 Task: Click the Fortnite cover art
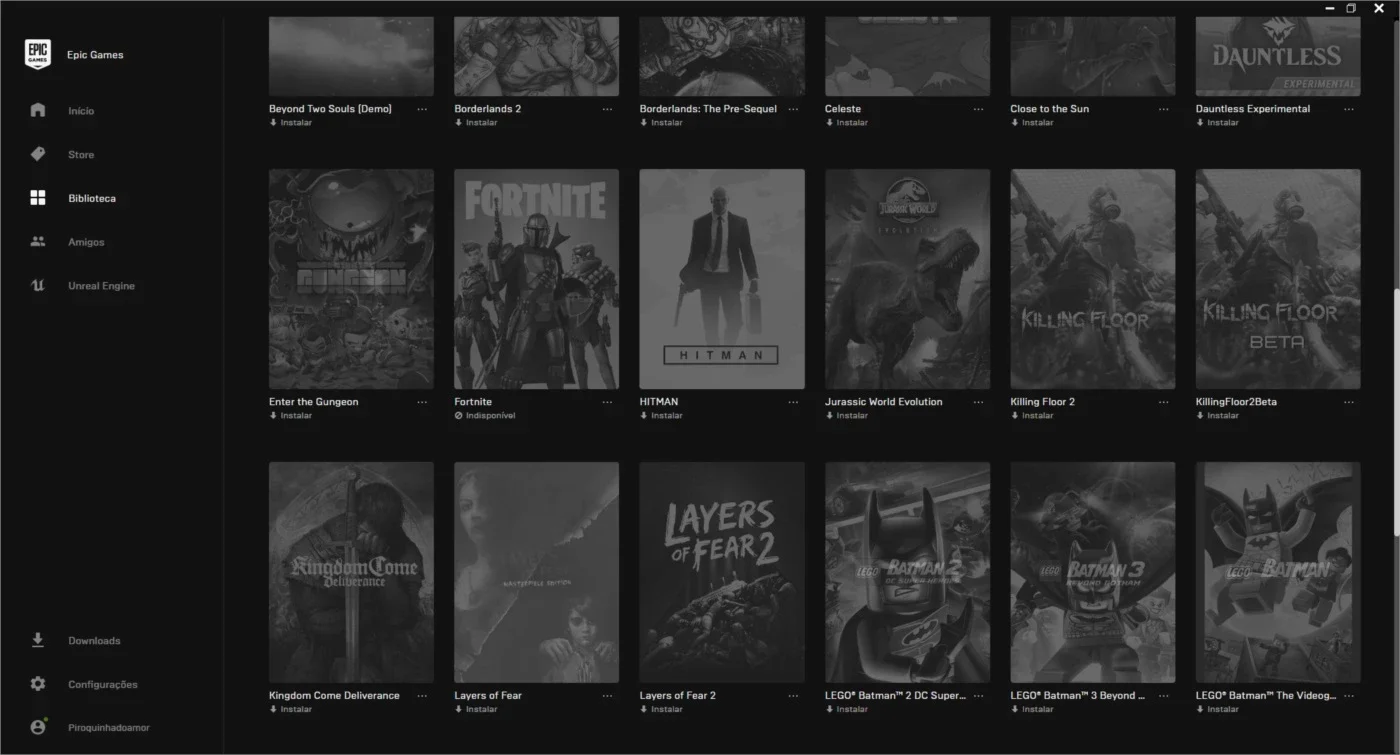(536, 279)
